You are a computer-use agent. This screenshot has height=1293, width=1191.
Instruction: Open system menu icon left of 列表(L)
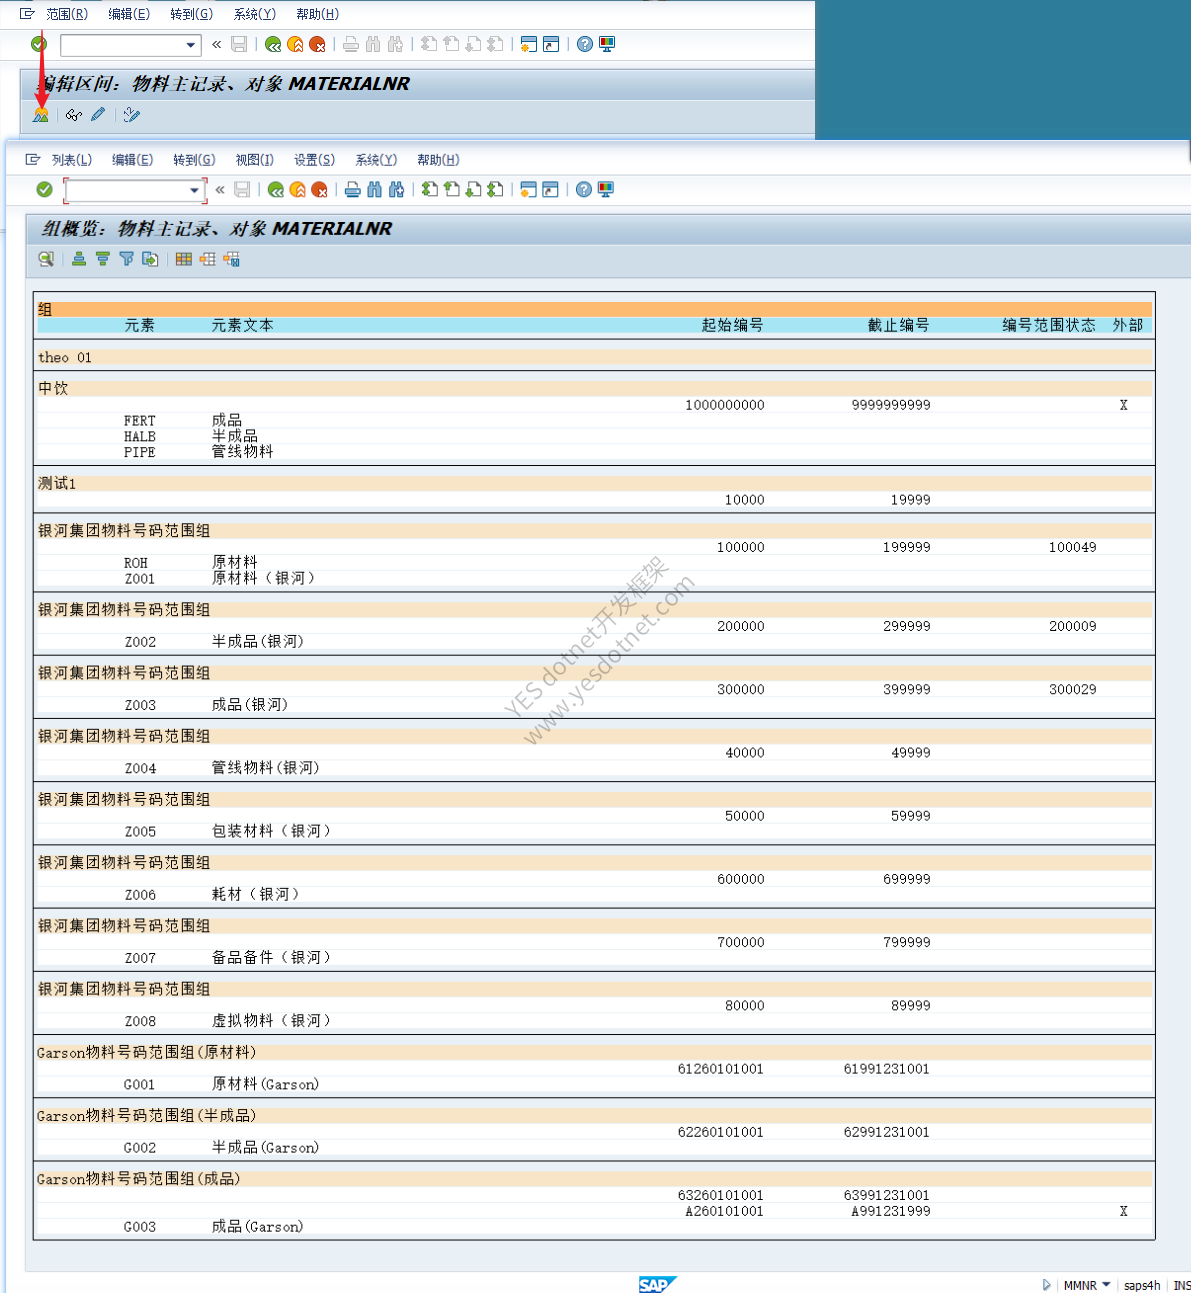pos(32,159)
